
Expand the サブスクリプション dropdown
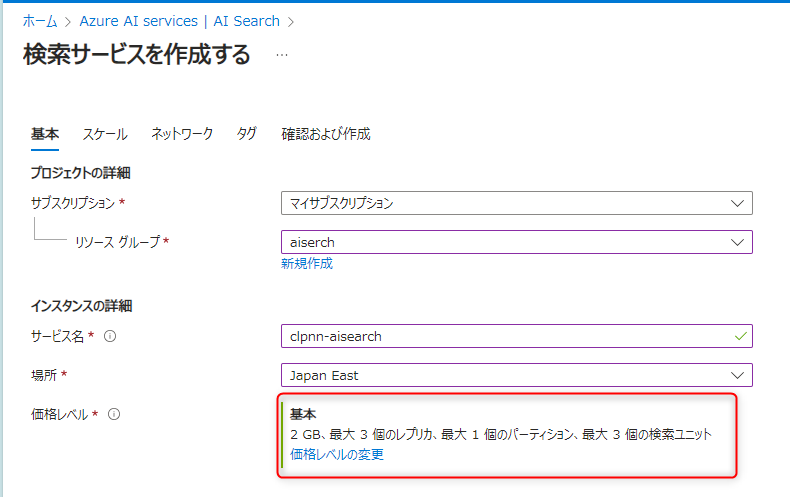click(x=516, y=203)
